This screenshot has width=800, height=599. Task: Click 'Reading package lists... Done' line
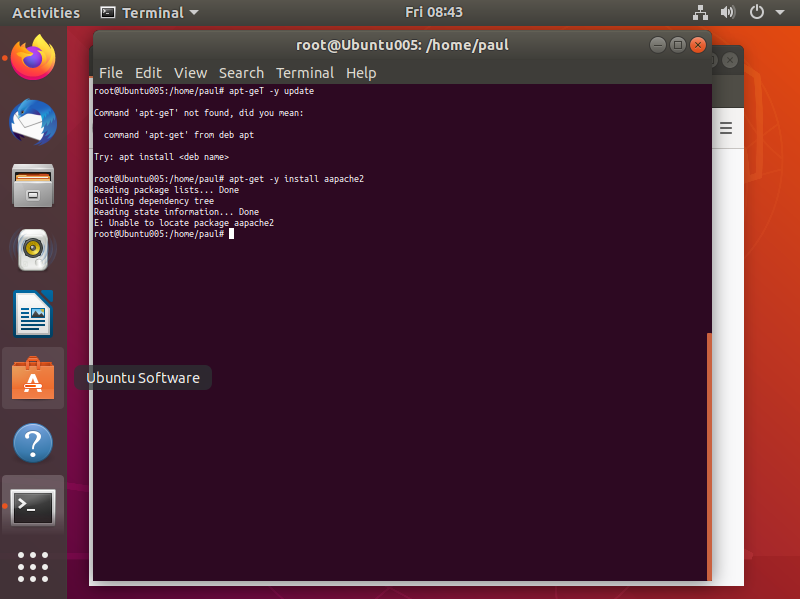[x=166, y=190]
